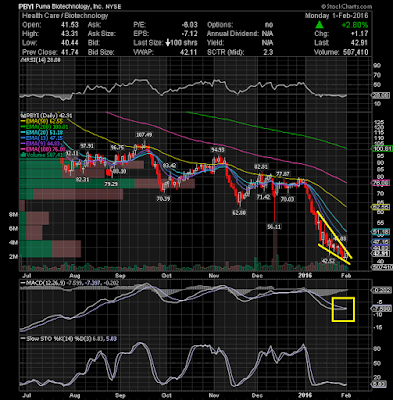The image size is (393, 400).
Task: Click the green 100.81 axis tag
Action: [382, 149]
